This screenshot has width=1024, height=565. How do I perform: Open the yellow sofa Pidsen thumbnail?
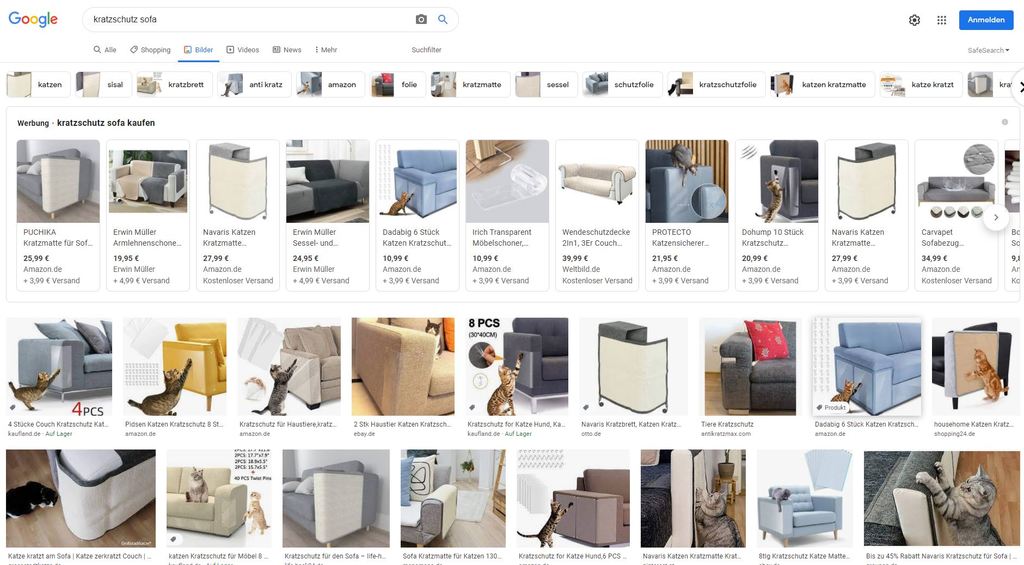[175, 366]
